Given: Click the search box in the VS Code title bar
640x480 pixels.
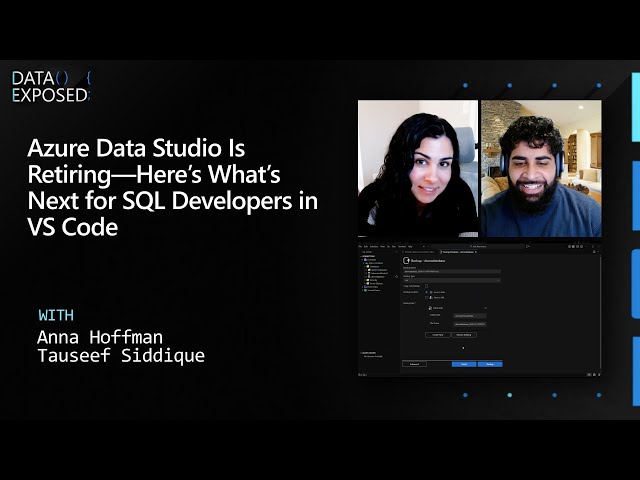Looking at the screenshot, I should (478, 247).
